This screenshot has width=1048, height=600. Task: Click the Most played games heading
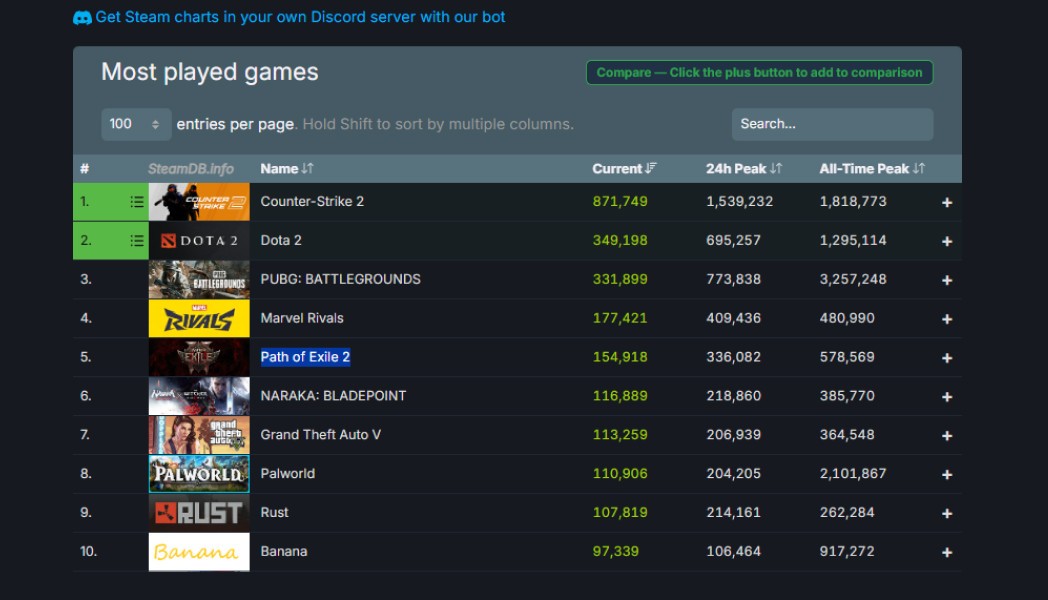(x=209, y=72)
